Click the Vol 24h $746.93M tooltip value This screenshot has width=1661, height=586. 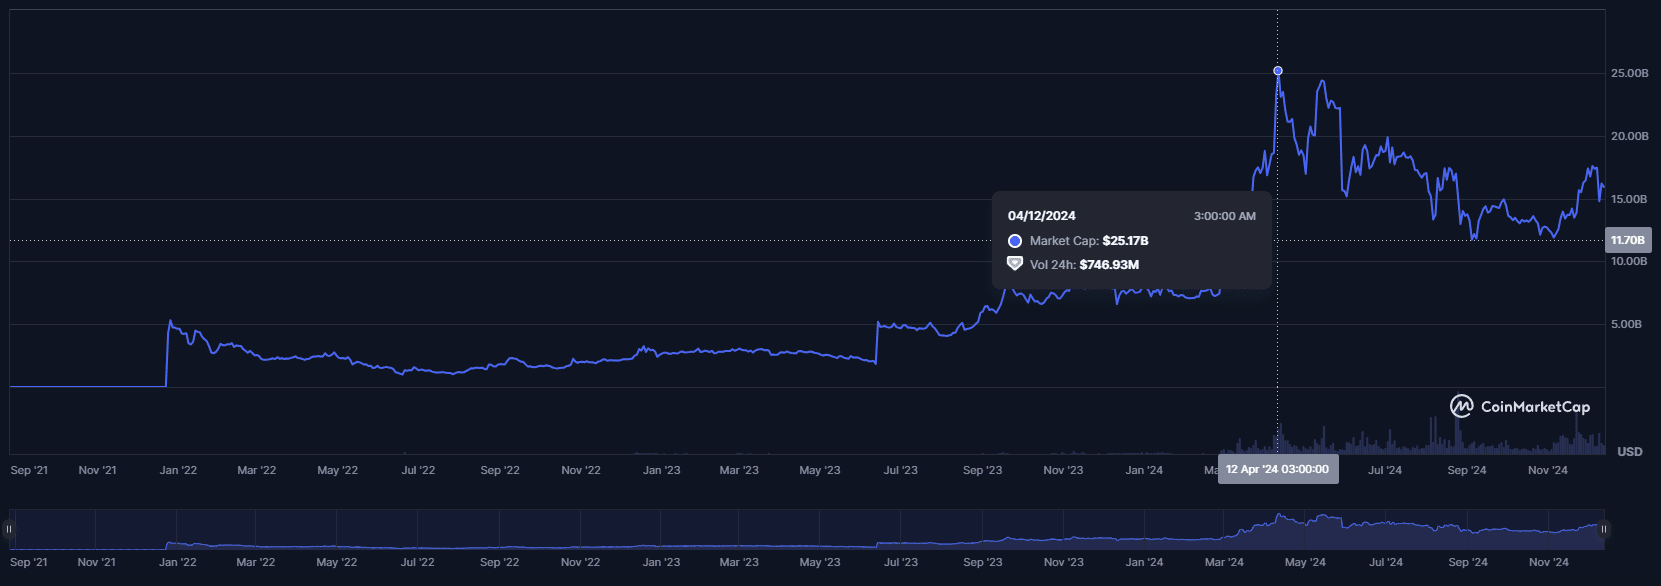click(1109, 265)
